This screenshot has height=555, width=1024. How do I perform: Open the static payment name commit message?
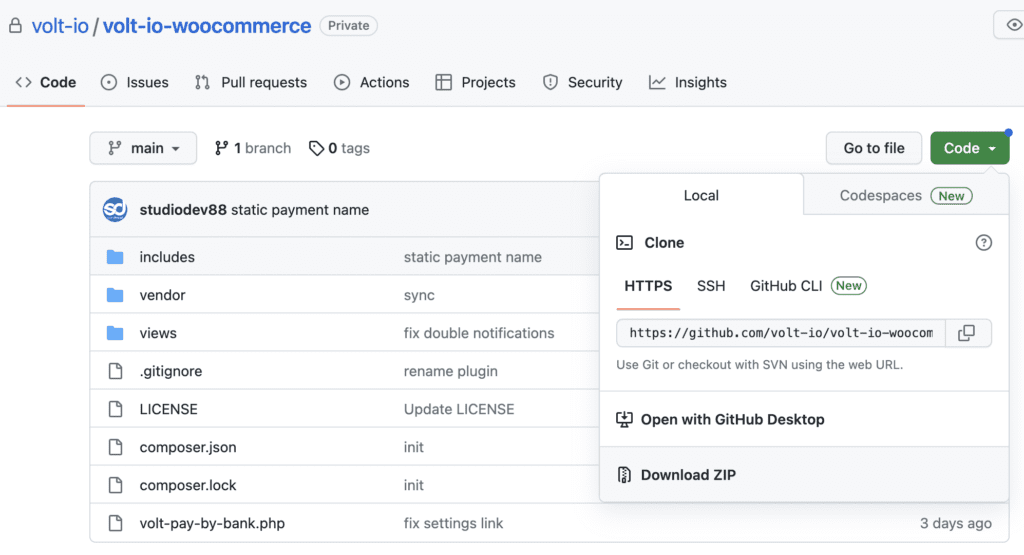(x=300, y=210)
